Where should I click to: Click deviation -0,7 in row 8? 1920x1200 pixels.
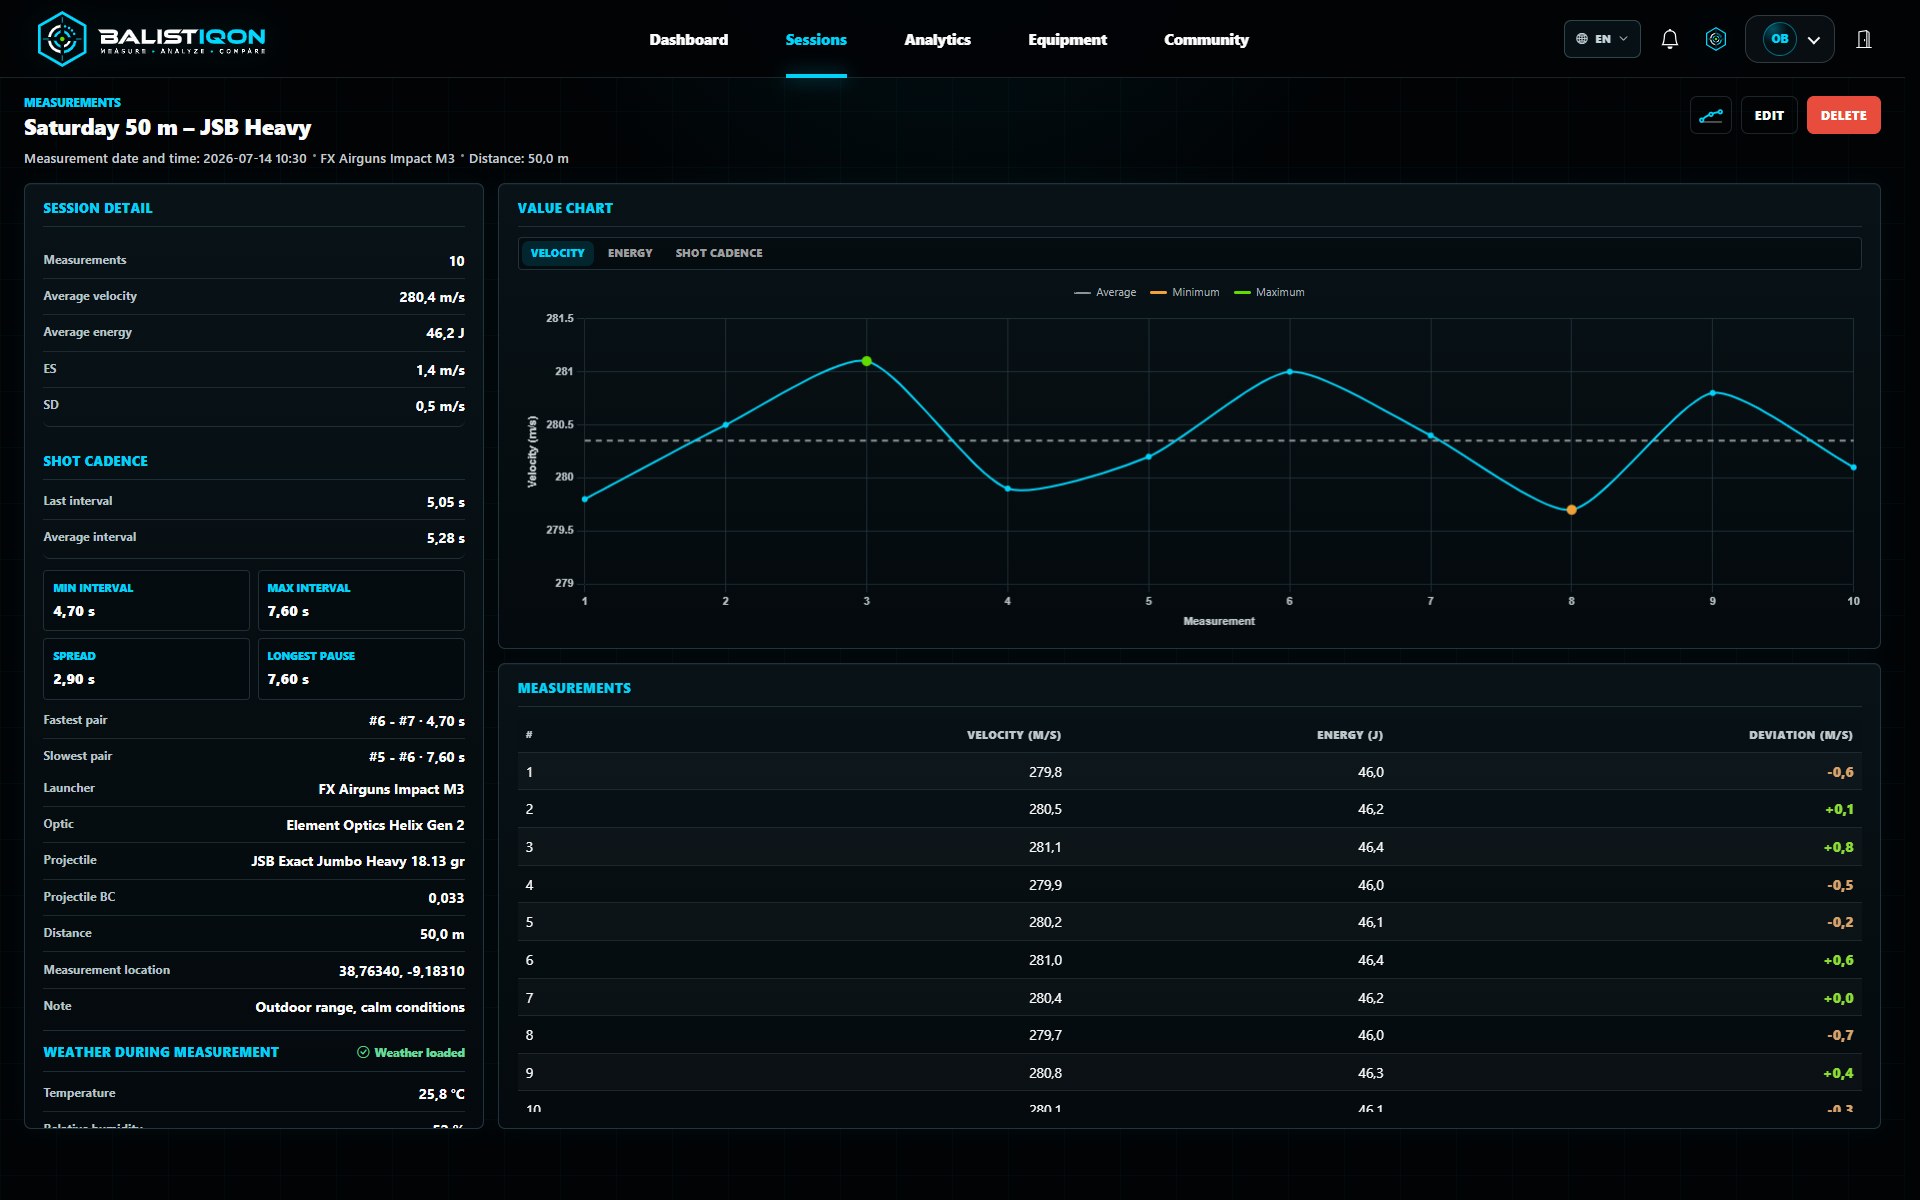1840,1035
